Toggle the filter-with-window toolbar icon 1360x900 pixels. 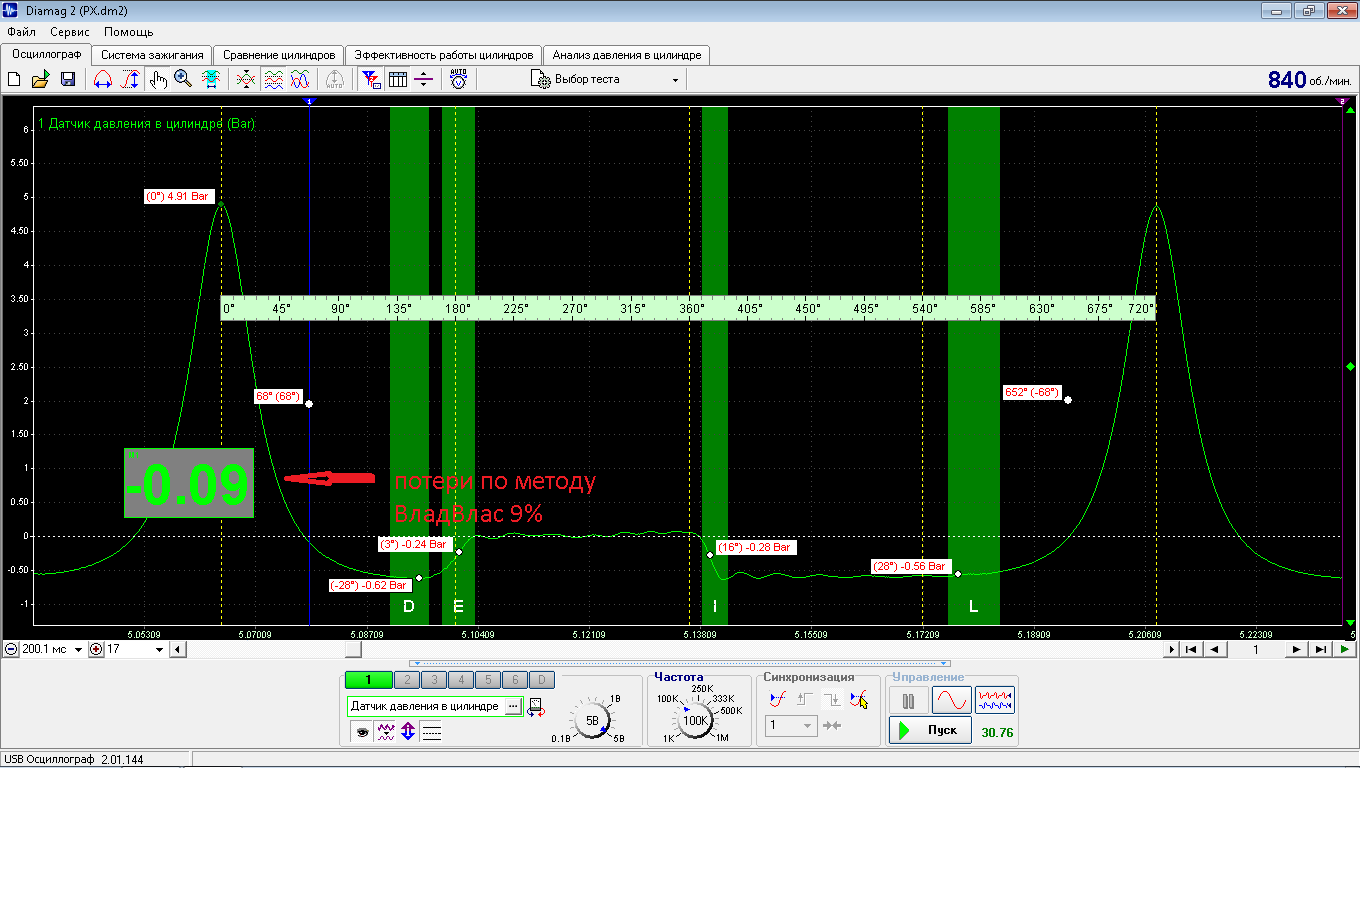click(371, 79)
